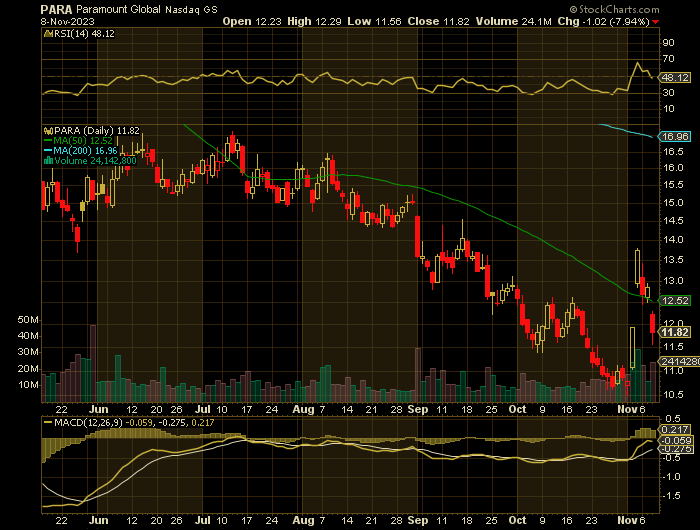This screenshot has height=530, width=700.
Task: Click the Jul label on price panel axis
Action: [203, 409]
